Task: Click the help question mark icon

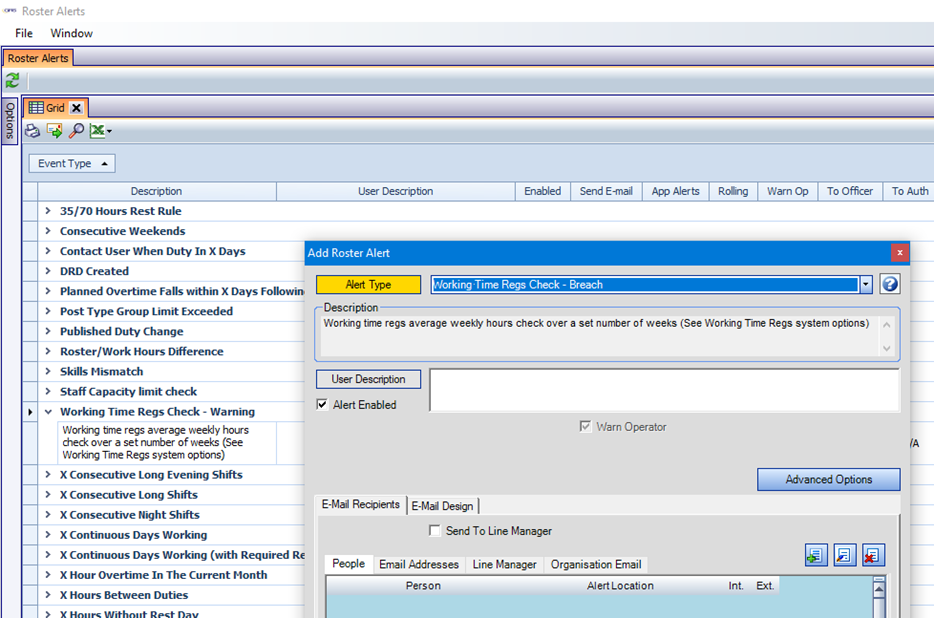Action: point(889,284)
